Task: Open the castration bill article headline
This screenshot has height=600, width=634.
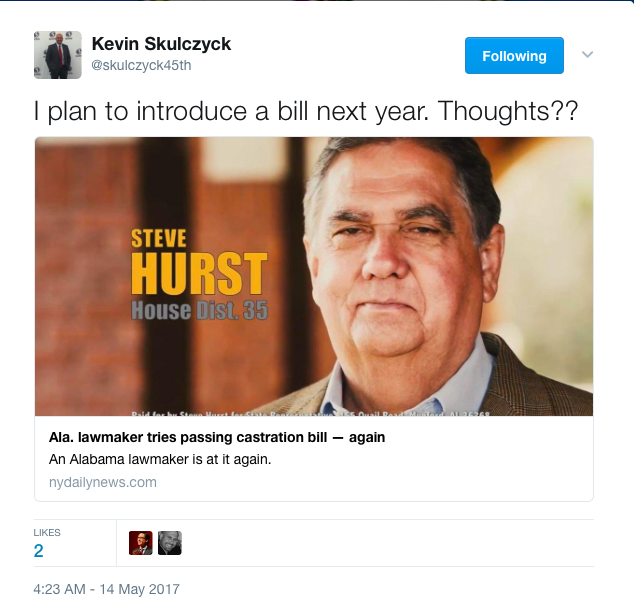Action: coord(217,437)
